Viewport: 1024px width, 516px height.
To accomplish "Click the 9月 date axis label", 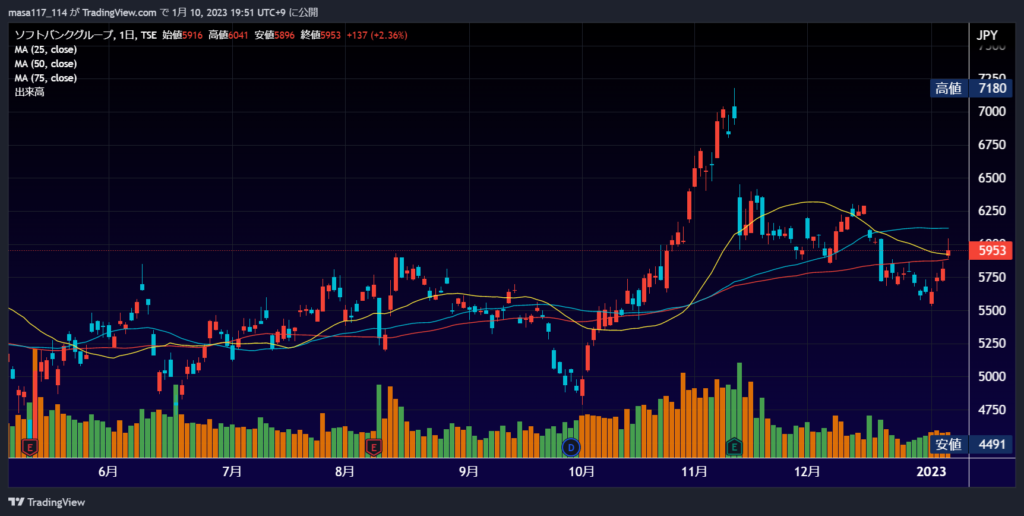I will (x=468, y=471).
